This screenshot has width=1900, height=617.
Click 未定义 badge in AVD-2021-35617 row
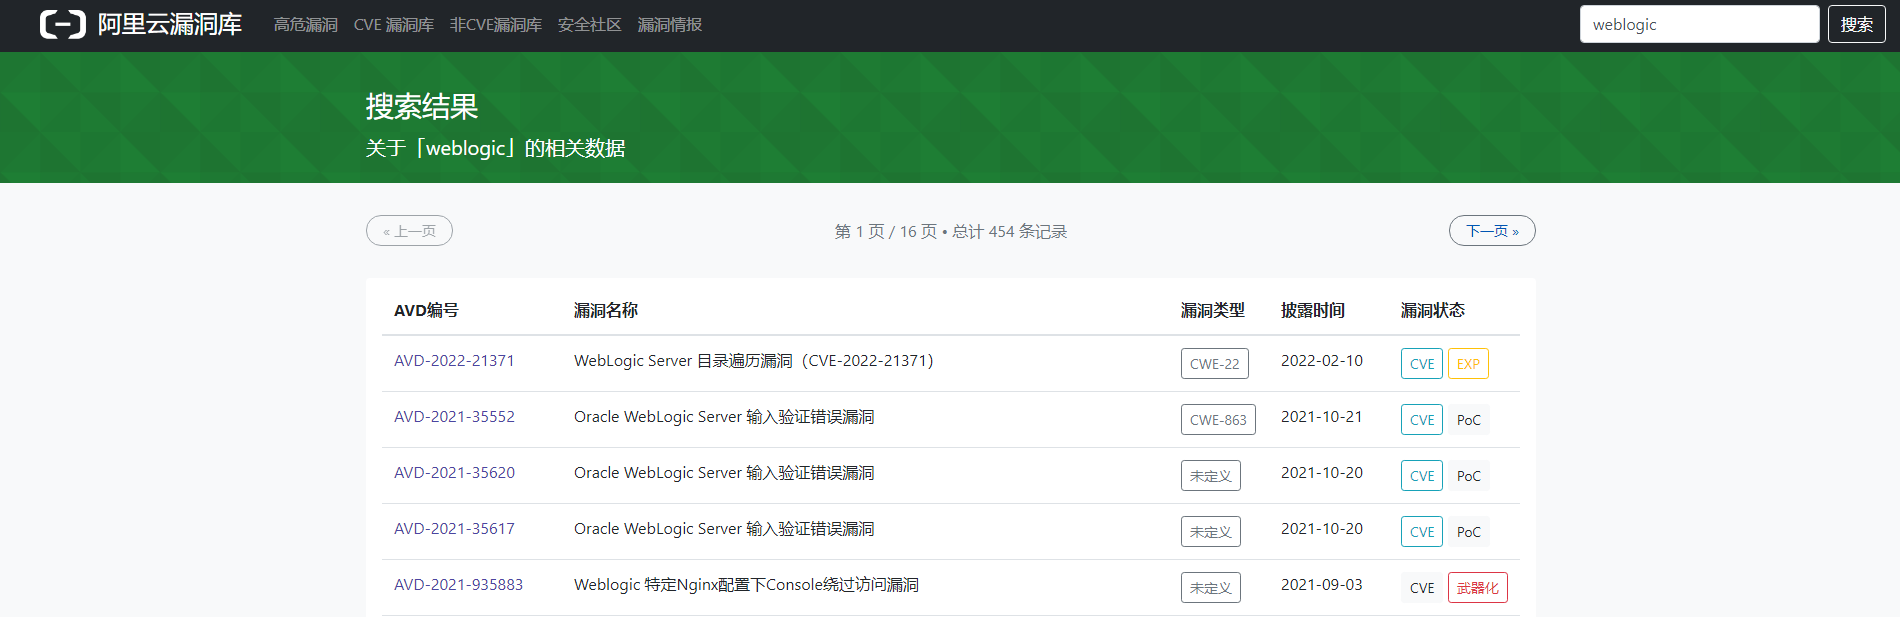click(x=1211, y=532)
